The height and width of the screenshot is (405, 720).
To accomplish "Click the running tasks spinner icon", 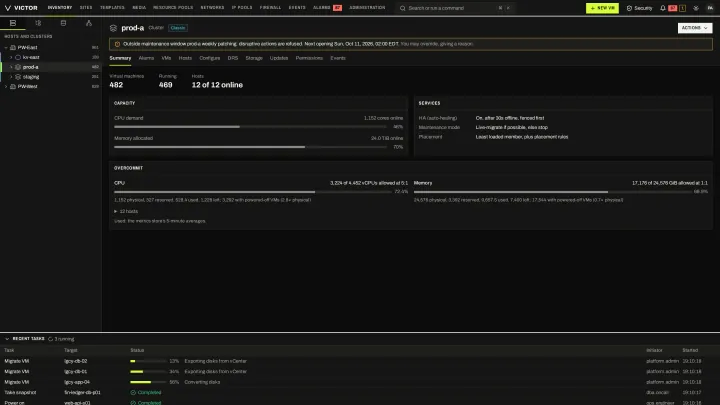I will (51, 339).
